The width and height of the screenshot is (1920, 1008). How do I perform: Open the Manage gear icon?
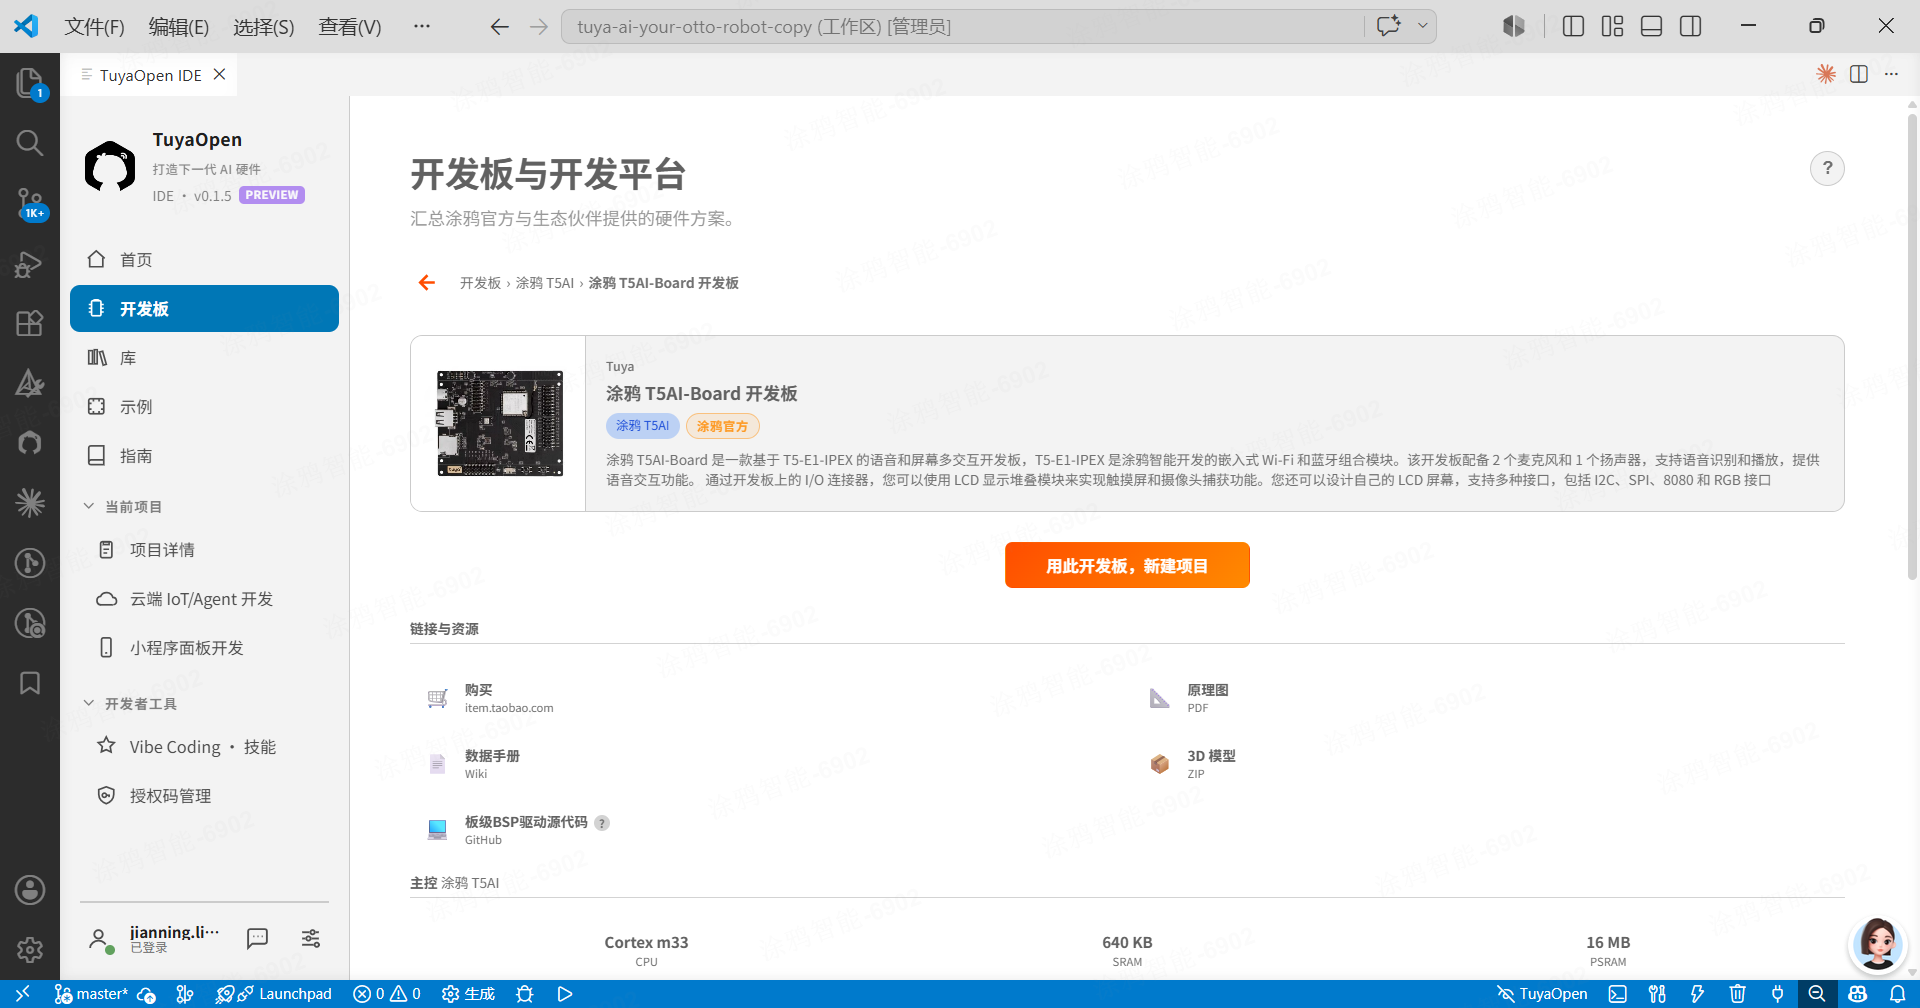point(30,949)
